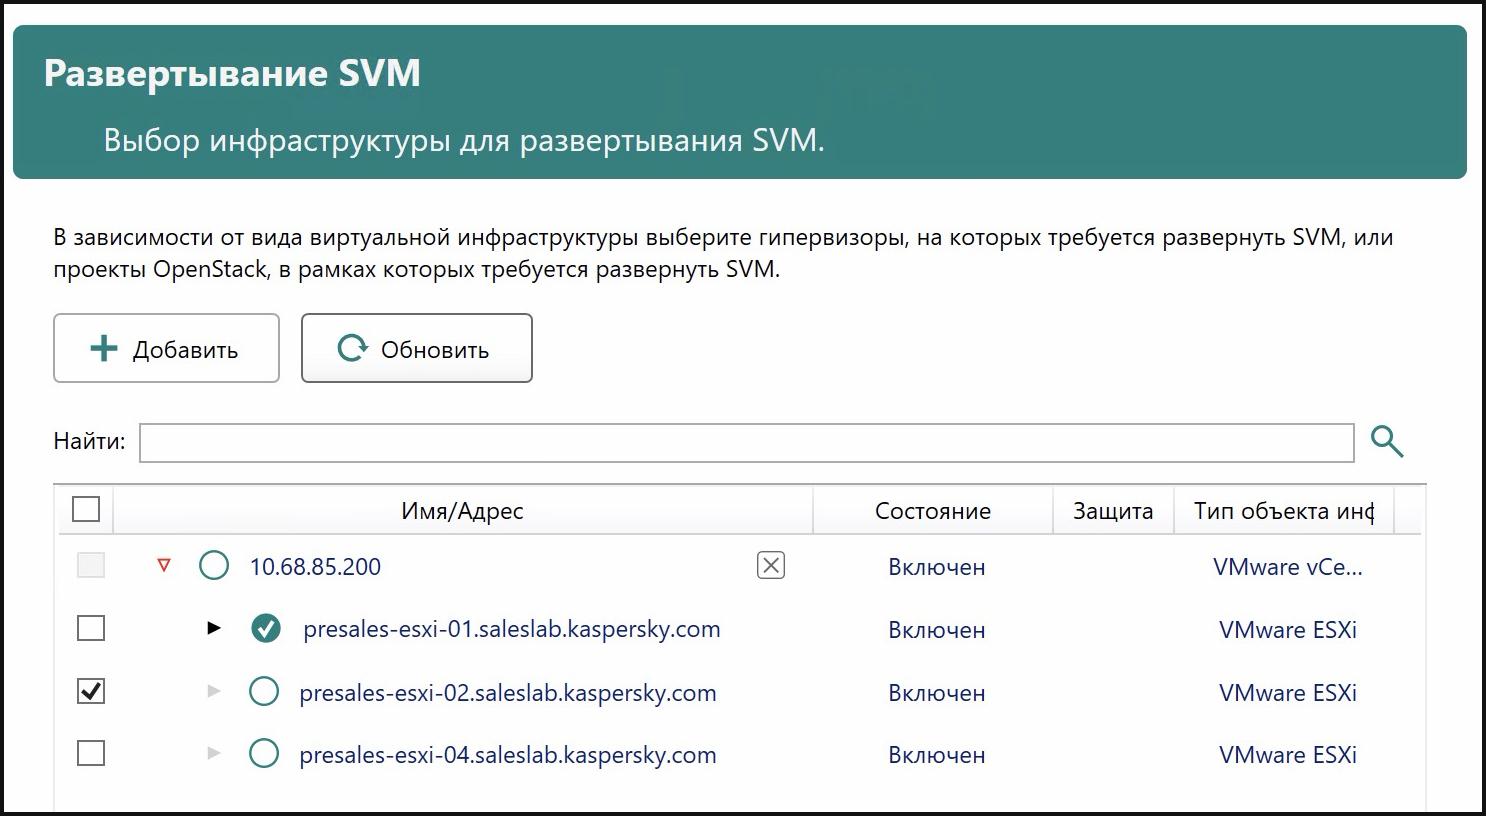Expand the presales-esxi-02 tree node
The image size is (1486, 816).
214,691
